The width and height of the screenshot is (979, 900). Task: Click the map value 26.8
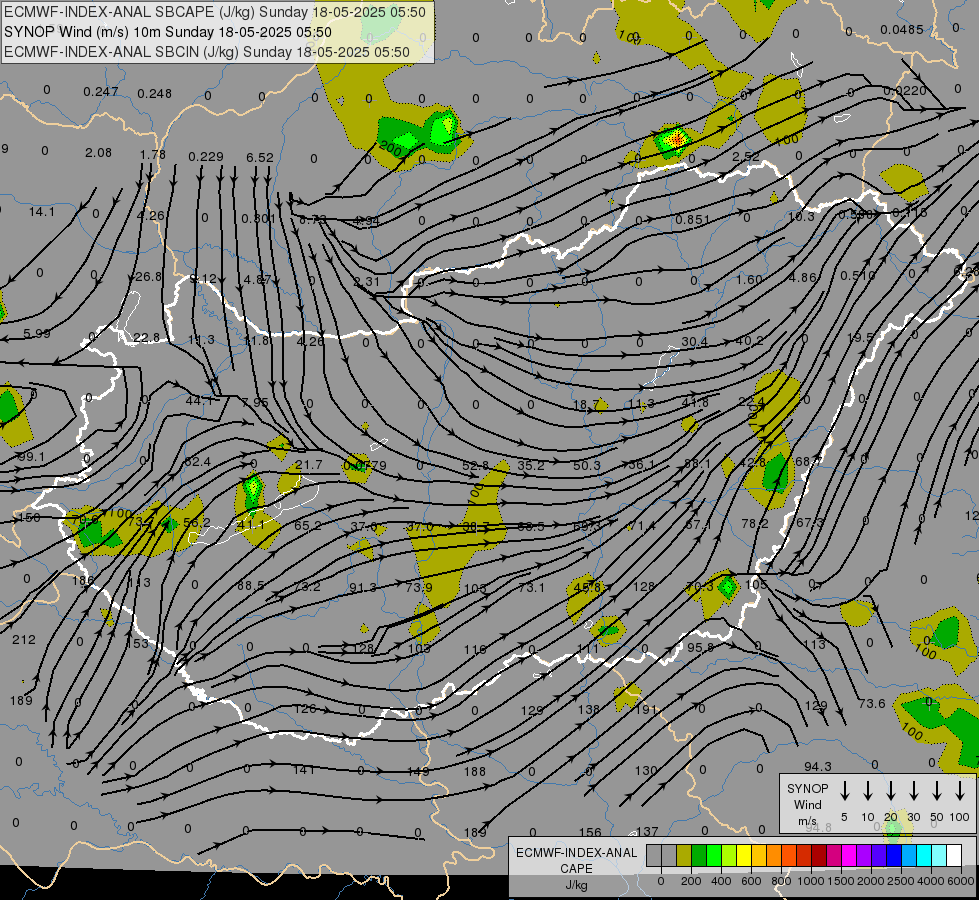pyautogui.click(x=149, y=277)
